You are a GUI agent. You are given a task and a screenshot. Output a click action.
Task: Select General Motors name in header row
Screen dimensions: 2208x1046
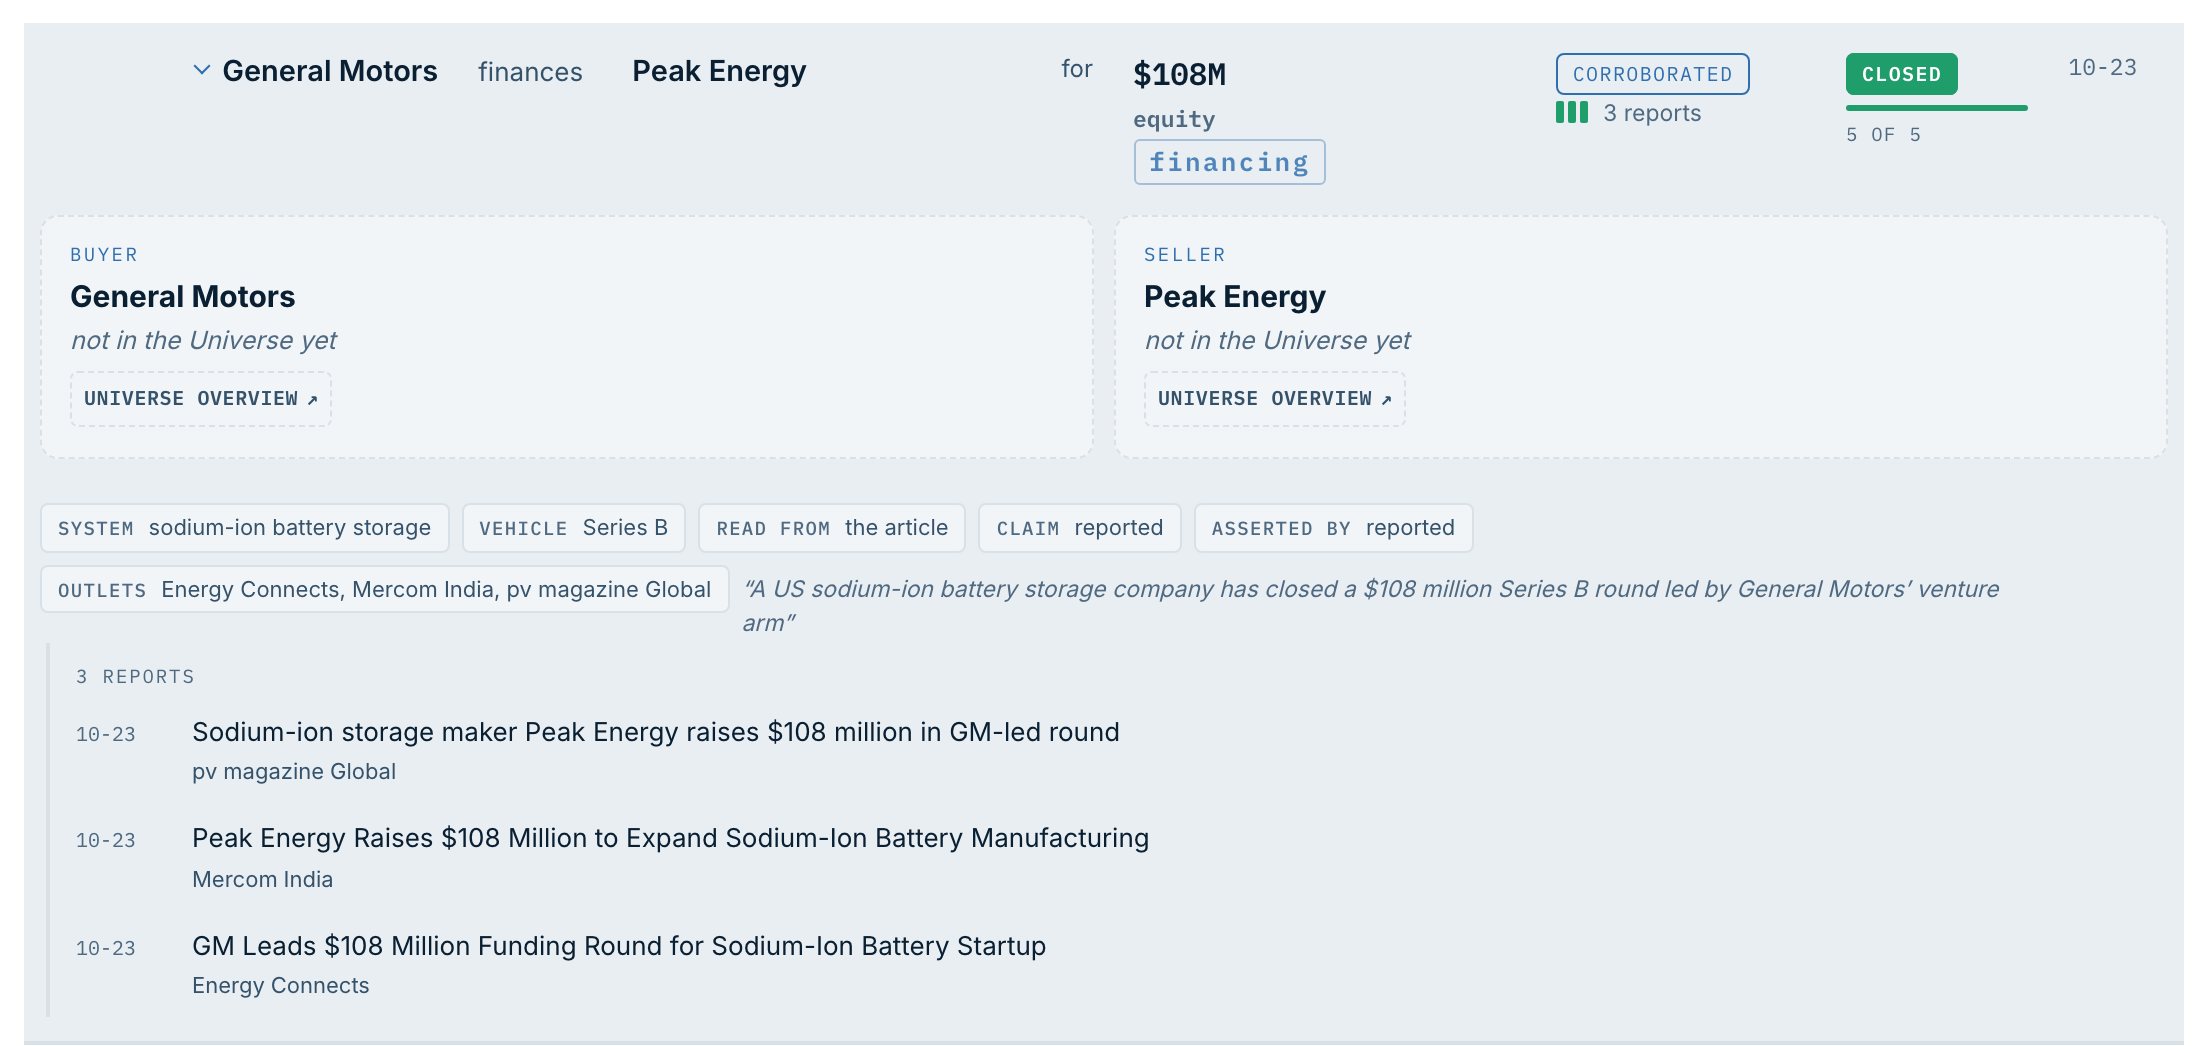pos(330,71)
